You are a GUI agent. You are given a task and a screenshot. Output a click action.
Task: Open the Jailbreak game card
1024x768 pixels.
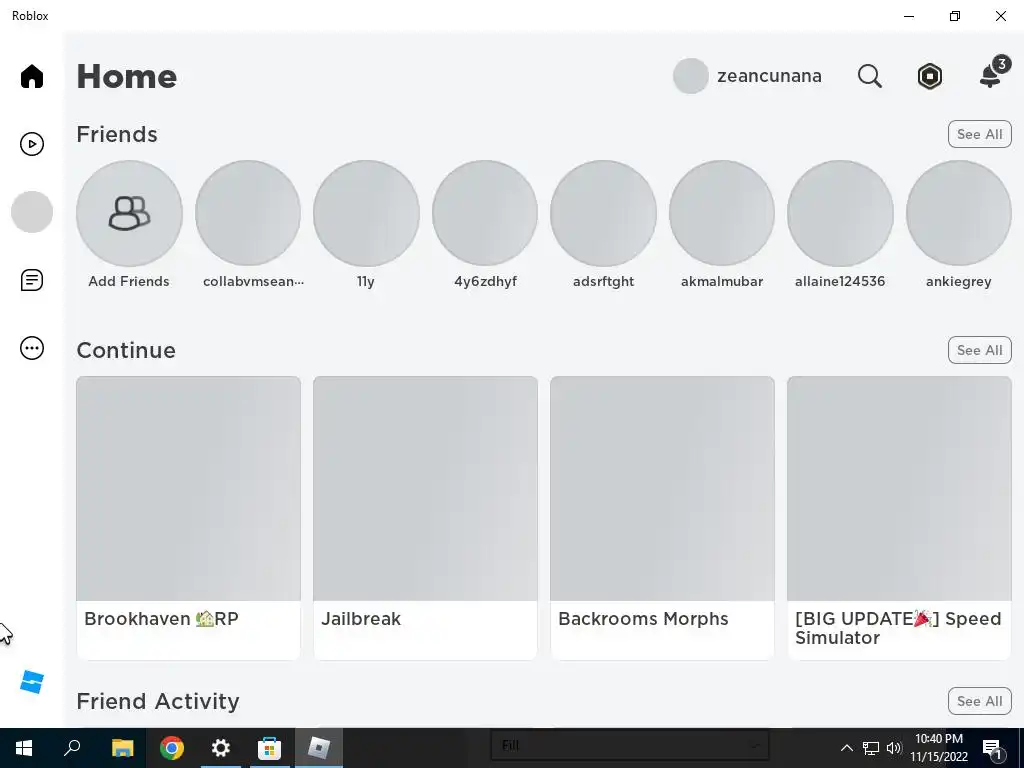pyautogui.click(x=425, y=517)
